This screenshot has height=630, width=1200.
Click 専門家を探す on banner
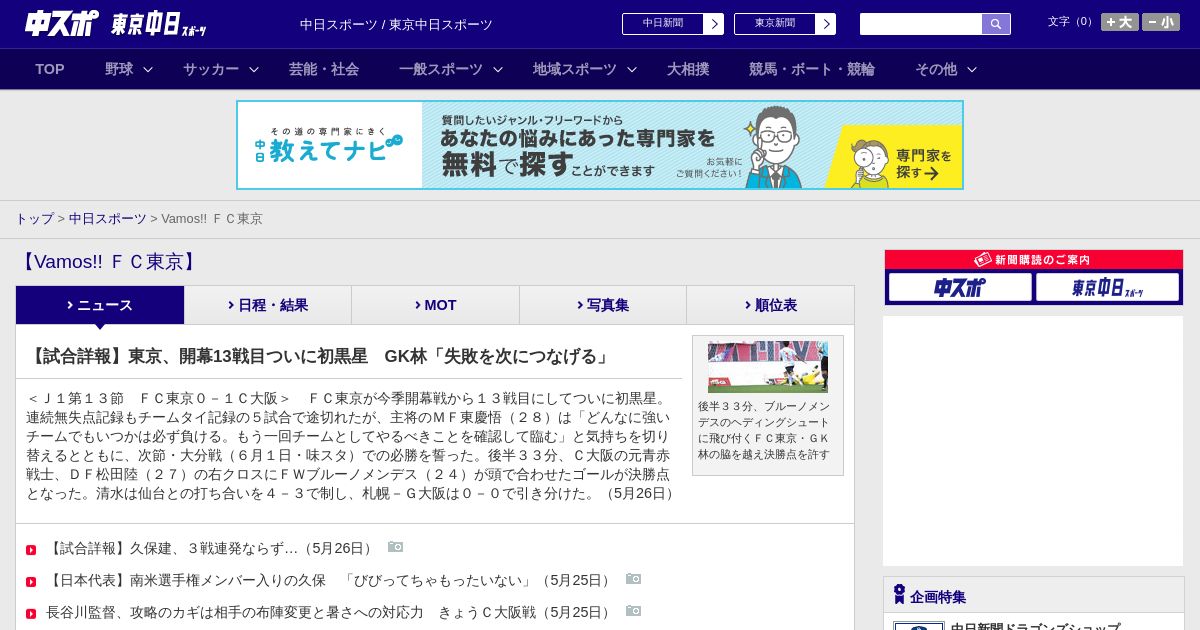click(923, 164)
